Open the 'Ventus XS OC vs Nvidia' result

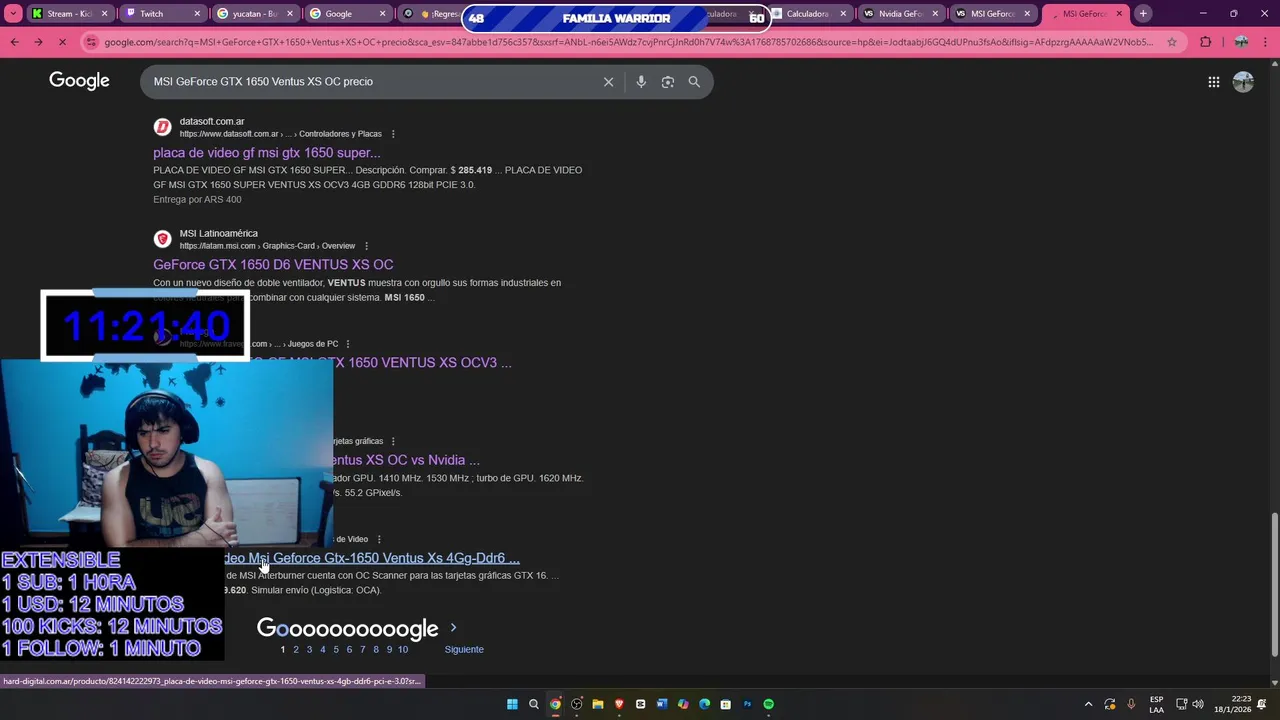[406, 460]
